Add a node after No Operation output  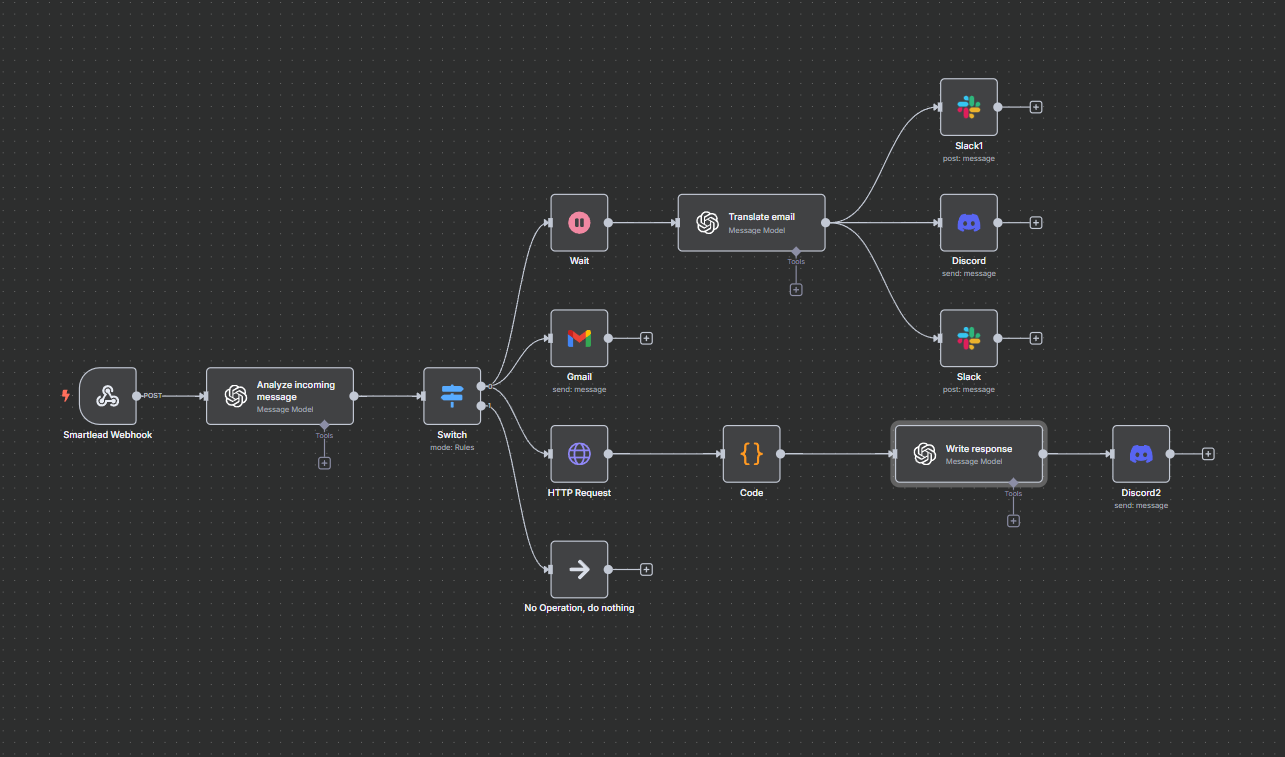click(x=646, y=569)
